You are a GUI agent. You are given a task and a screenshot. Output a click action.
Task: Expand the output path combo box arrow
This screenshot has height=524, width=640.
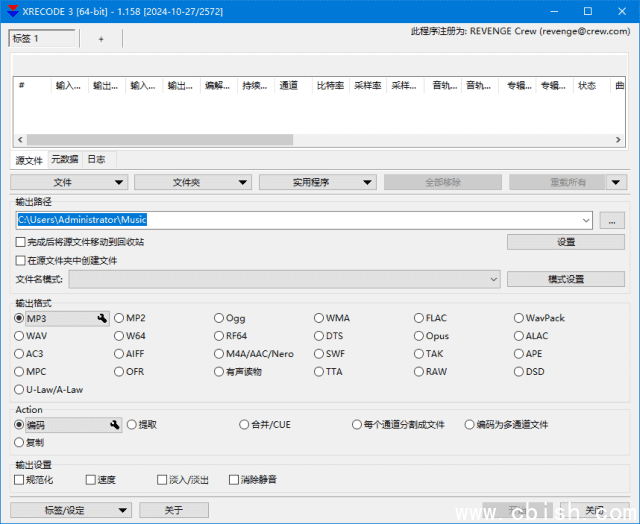point(585,220)
